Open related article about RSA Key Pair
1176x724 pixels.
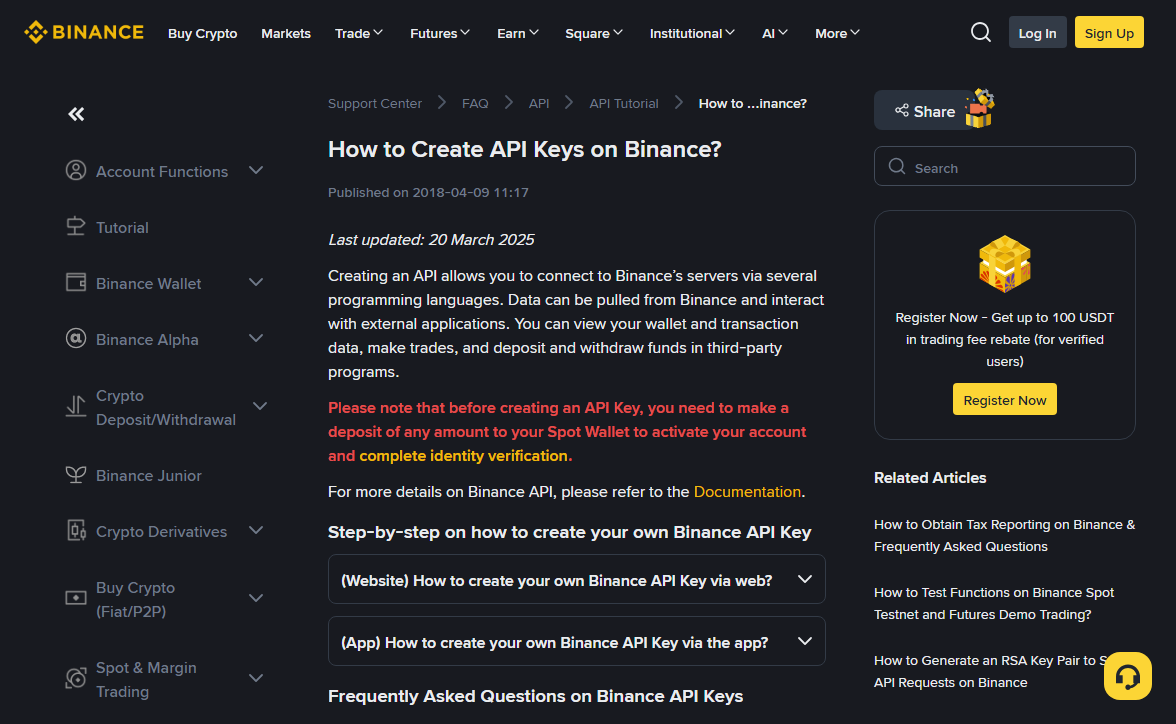click(x=990, y=671)
